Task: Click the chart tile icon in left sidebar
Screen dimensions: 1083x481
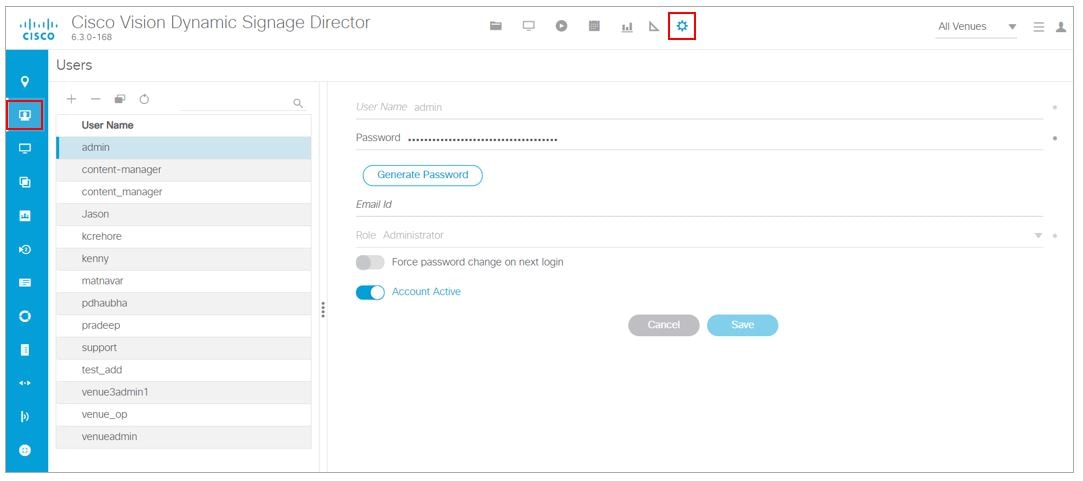Action: (x=26, y=216)
